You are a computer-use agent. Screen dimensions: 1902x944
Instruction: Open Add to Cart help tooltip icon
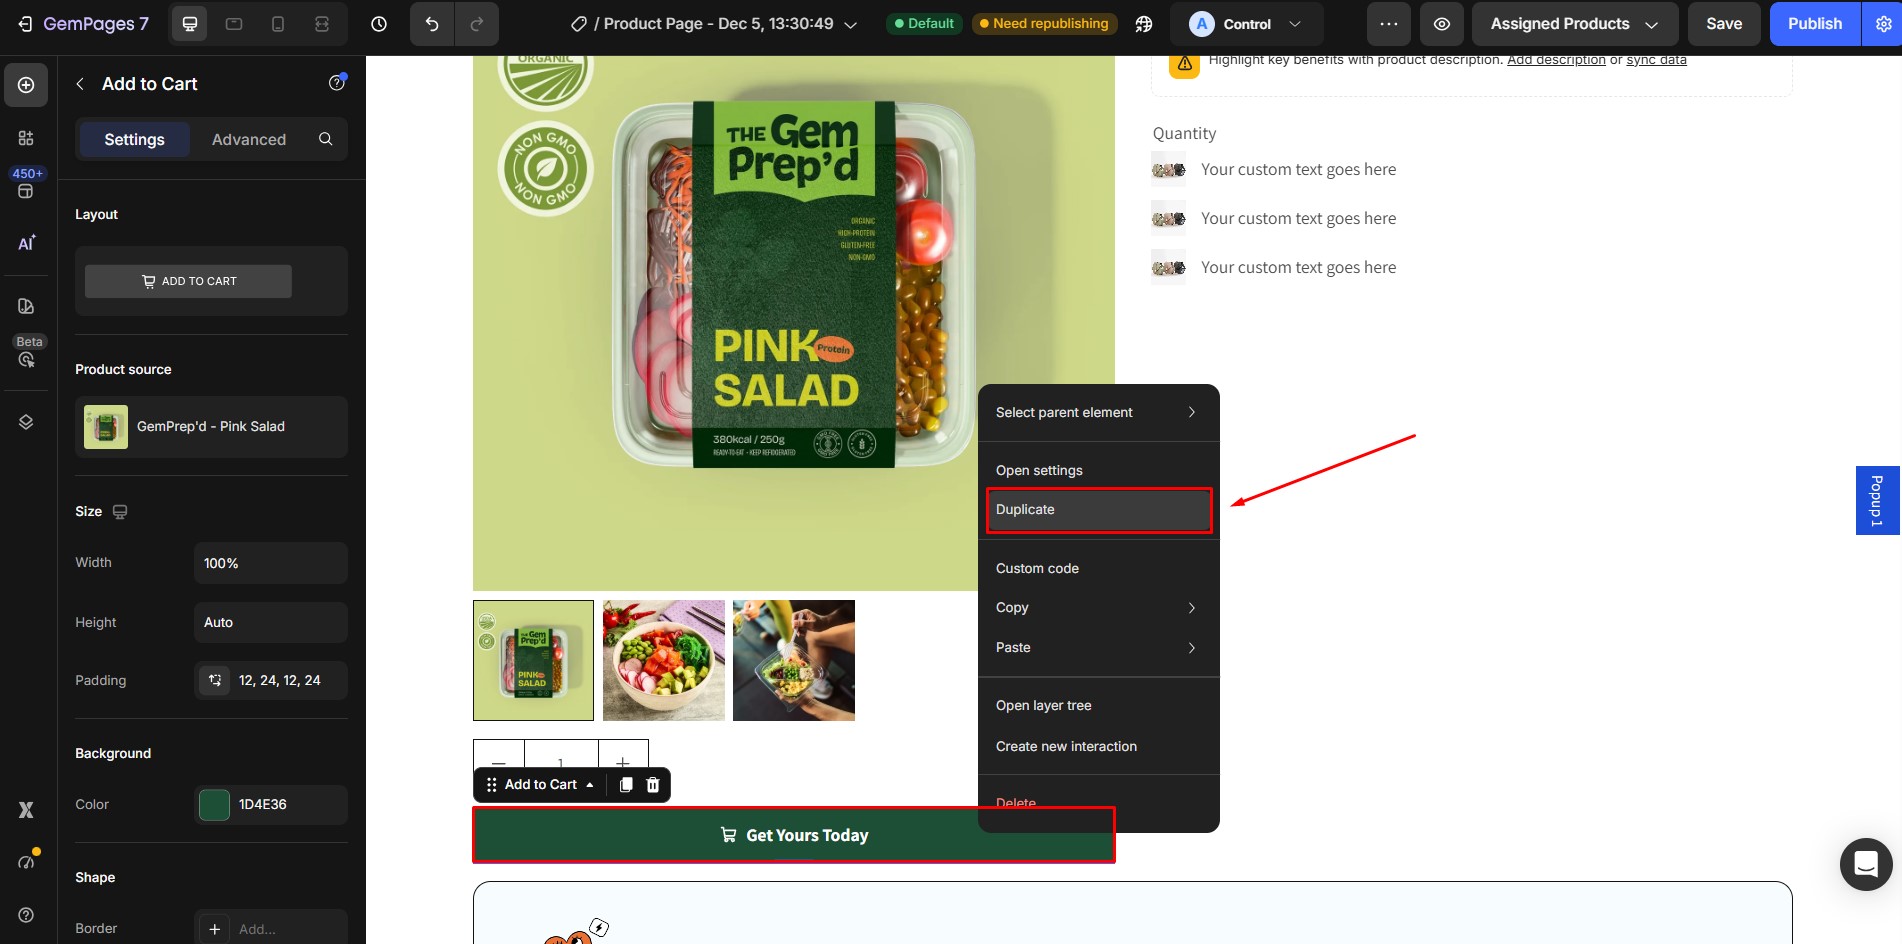[337, 83]
